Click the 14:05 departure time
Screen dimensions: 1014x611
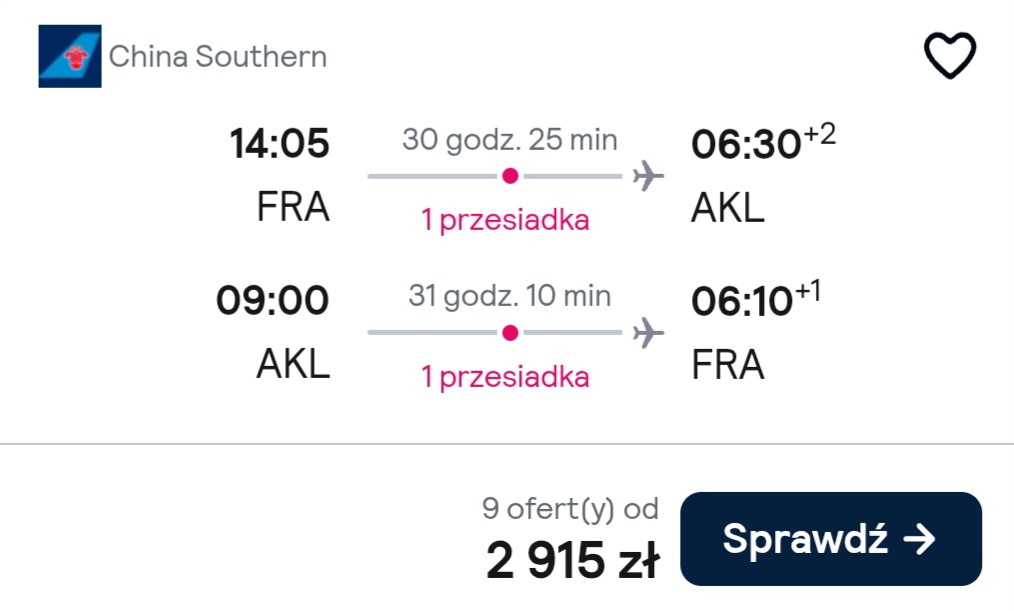coord(279,143)
